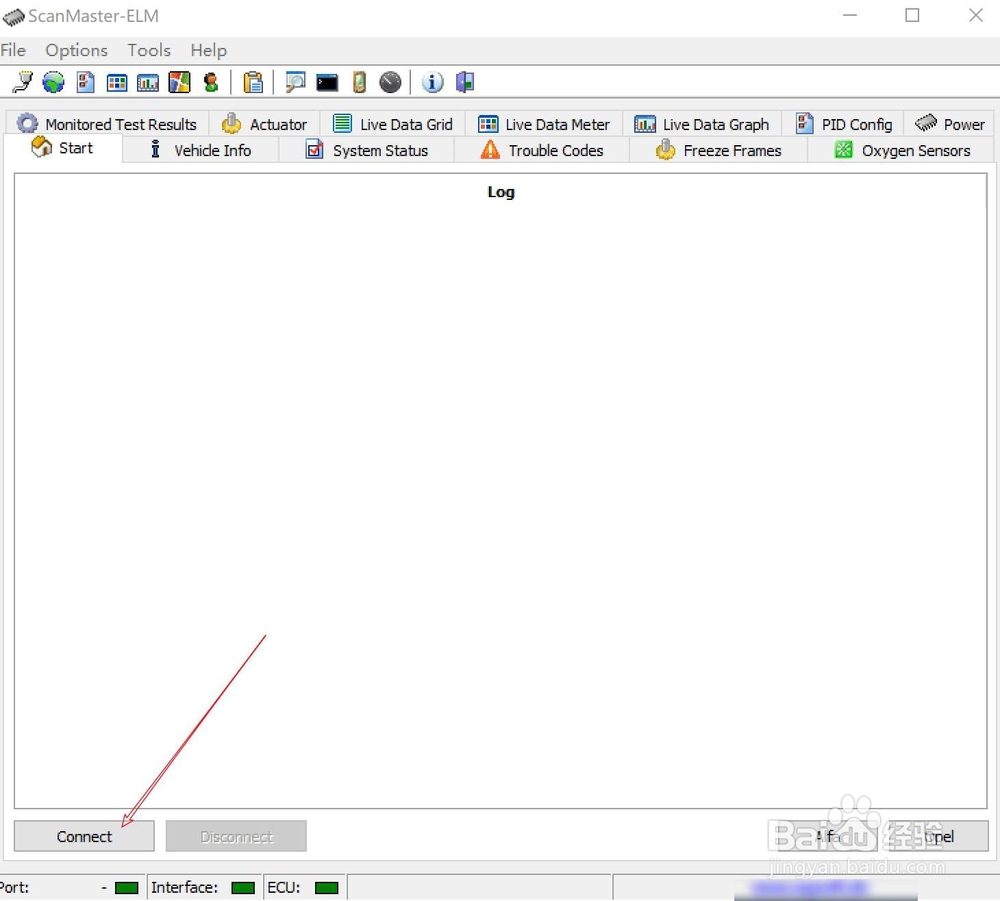Open the Help menu
Screen dimensions: 1000x901
pyautogui.click(x=209, y=50)
